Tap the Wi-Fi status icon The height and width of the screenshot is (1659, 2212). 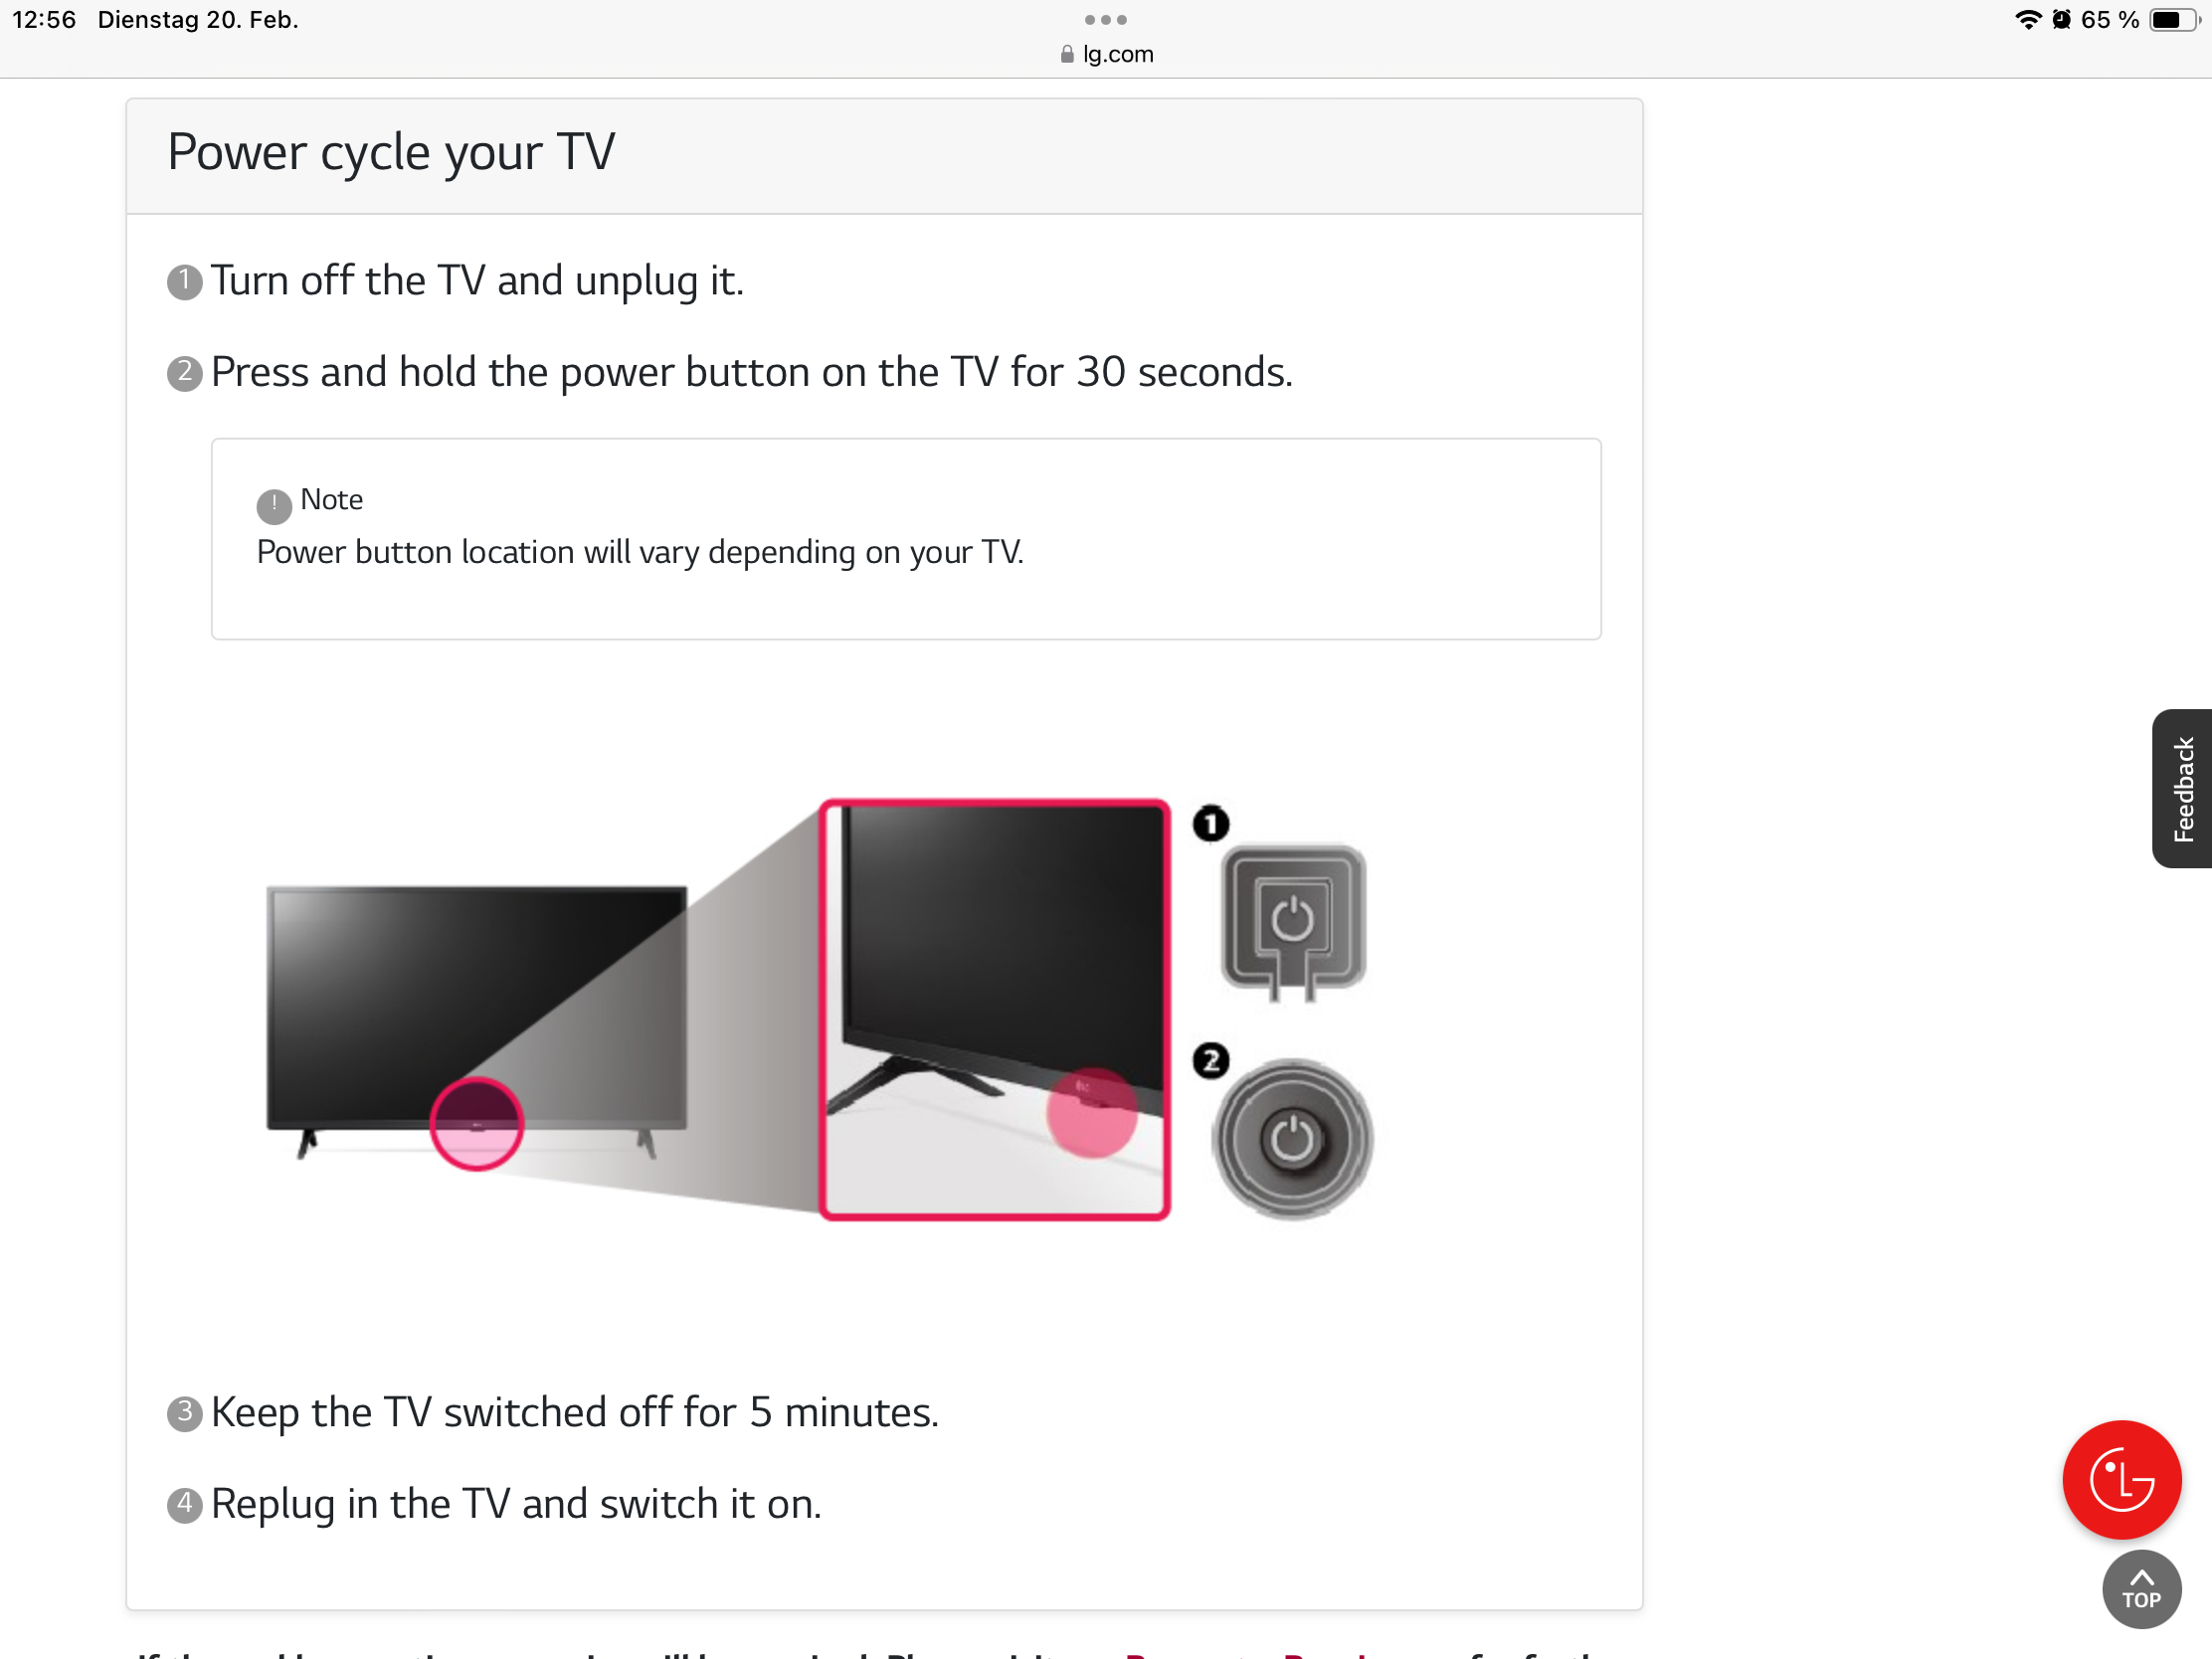click(x=2027, y=20)
